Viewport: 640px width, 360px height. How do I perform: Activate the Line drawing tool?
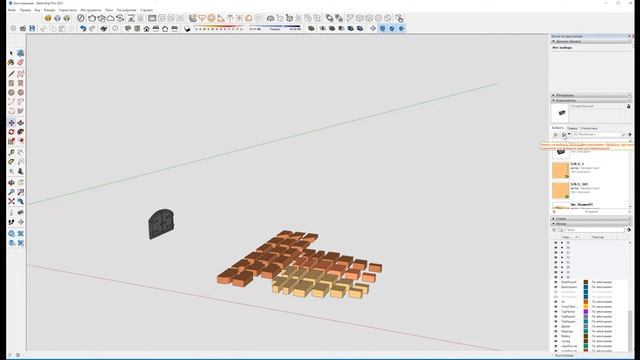(11, 74)
